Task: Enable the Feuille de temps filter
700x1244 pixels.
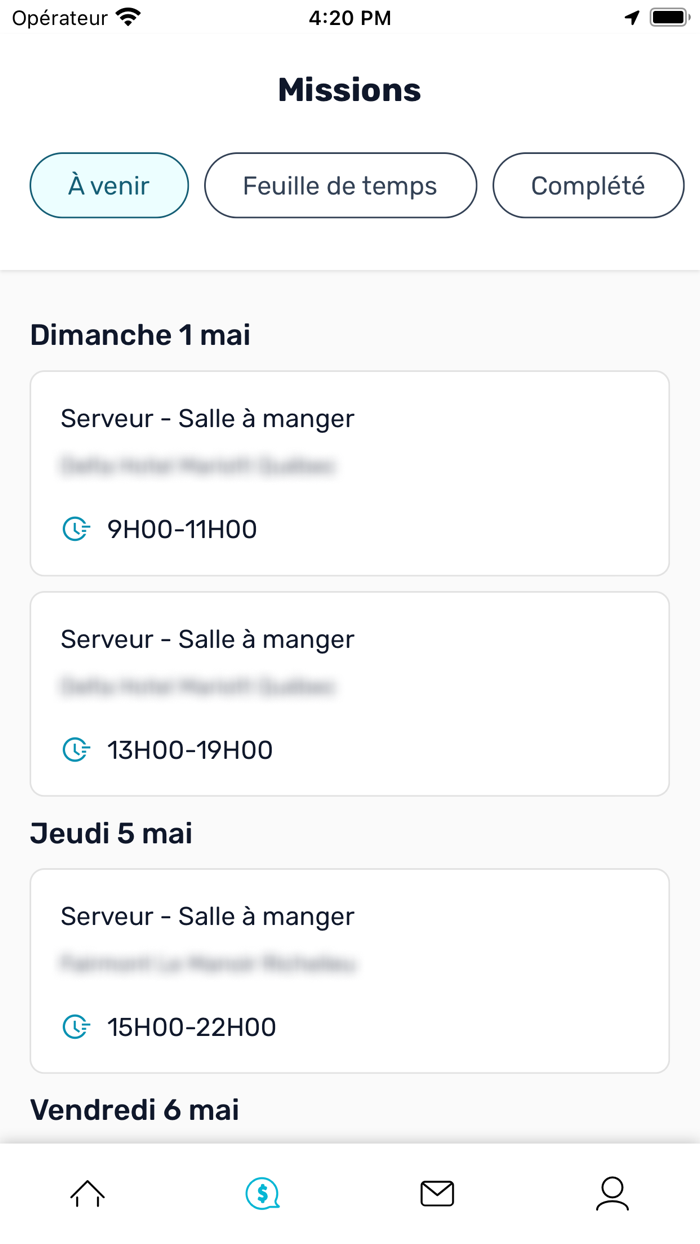Action: [x=340, y=185]
